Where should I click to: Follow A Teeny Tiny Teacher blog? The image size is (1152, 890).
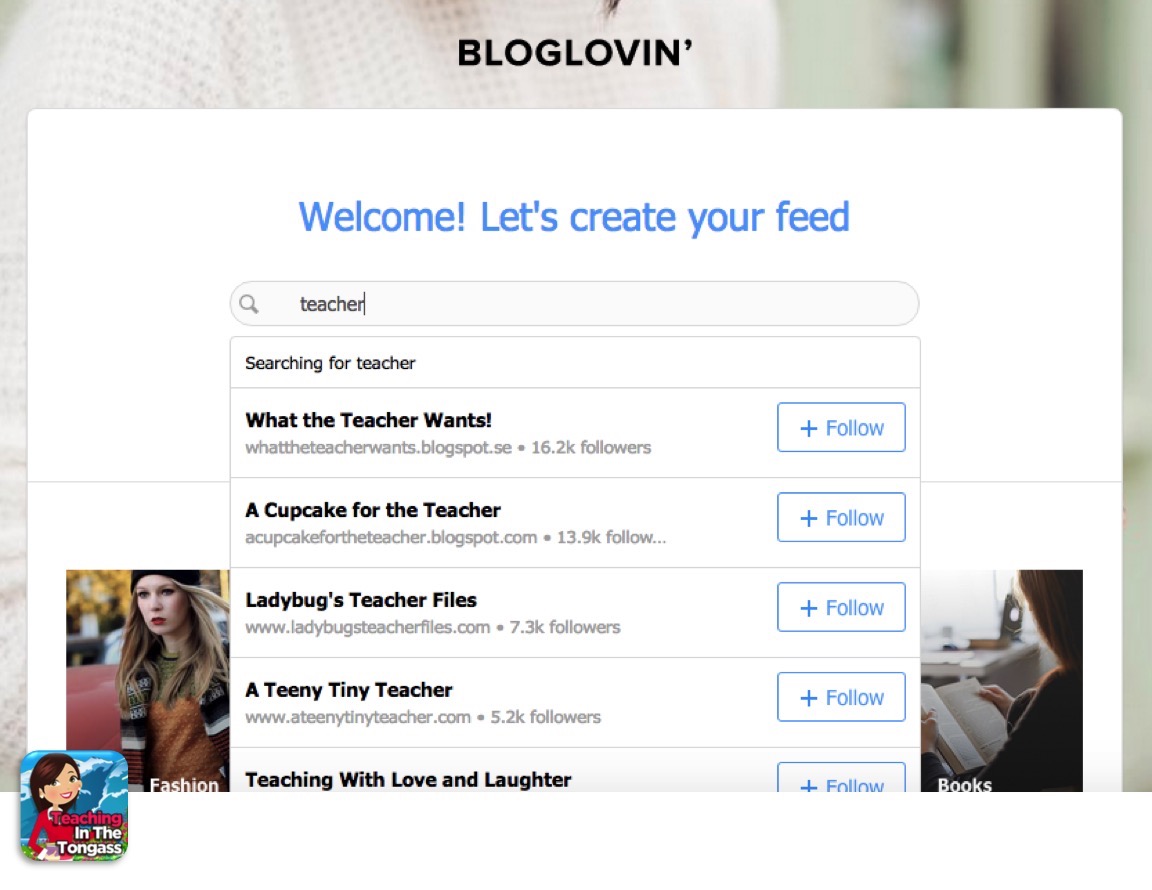coord(841,697)
